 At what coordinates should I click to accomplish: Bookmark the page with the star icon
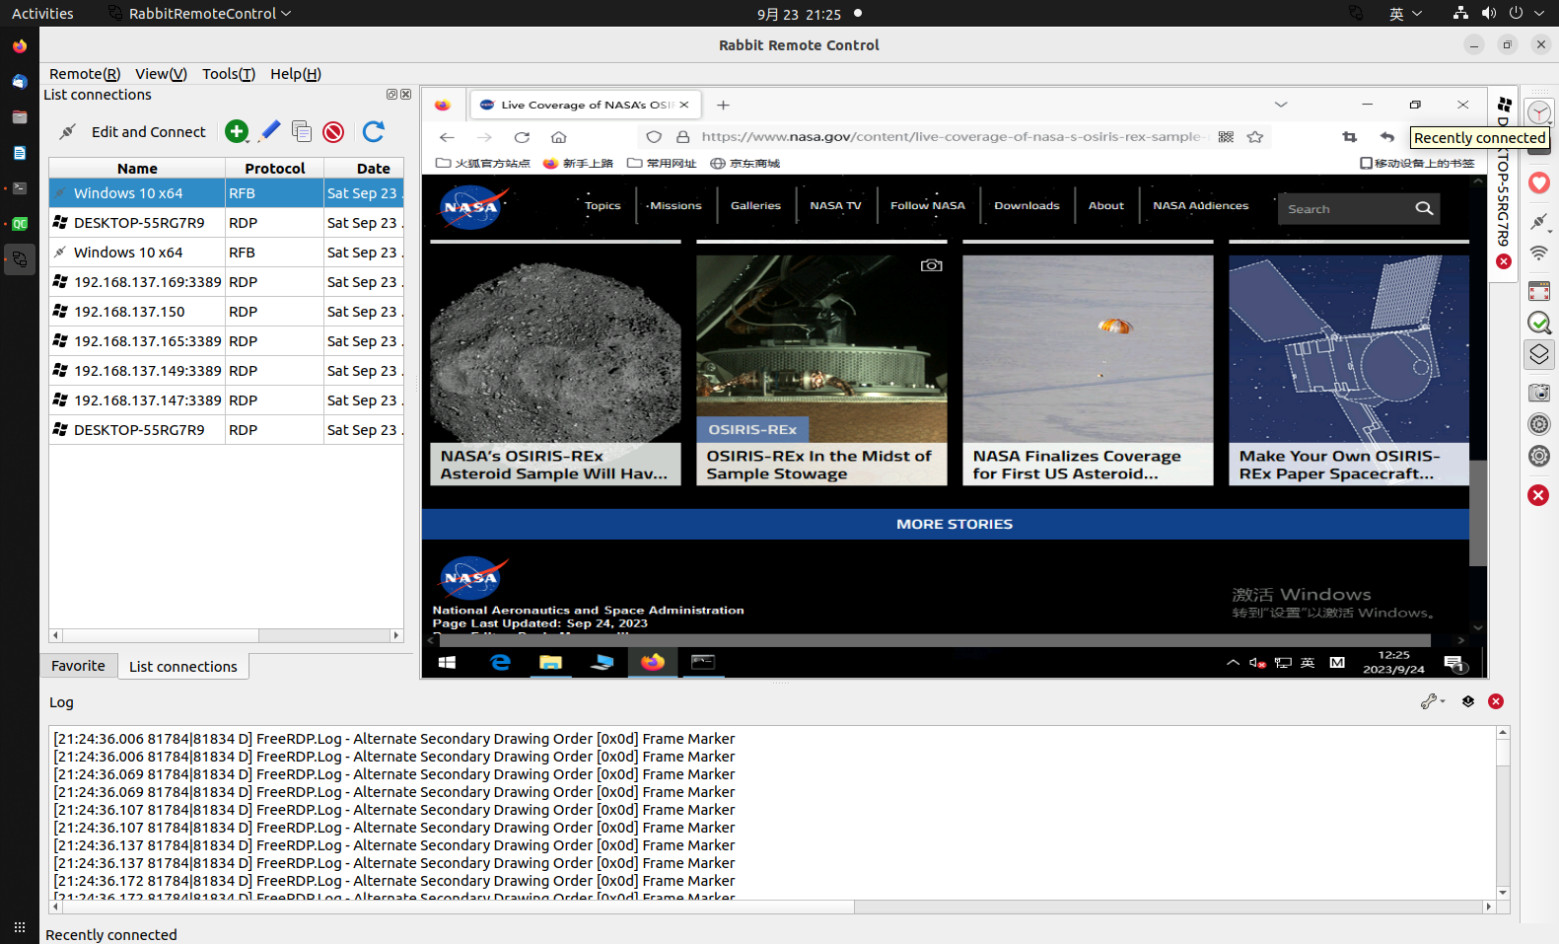click(x=1255, y=137)
